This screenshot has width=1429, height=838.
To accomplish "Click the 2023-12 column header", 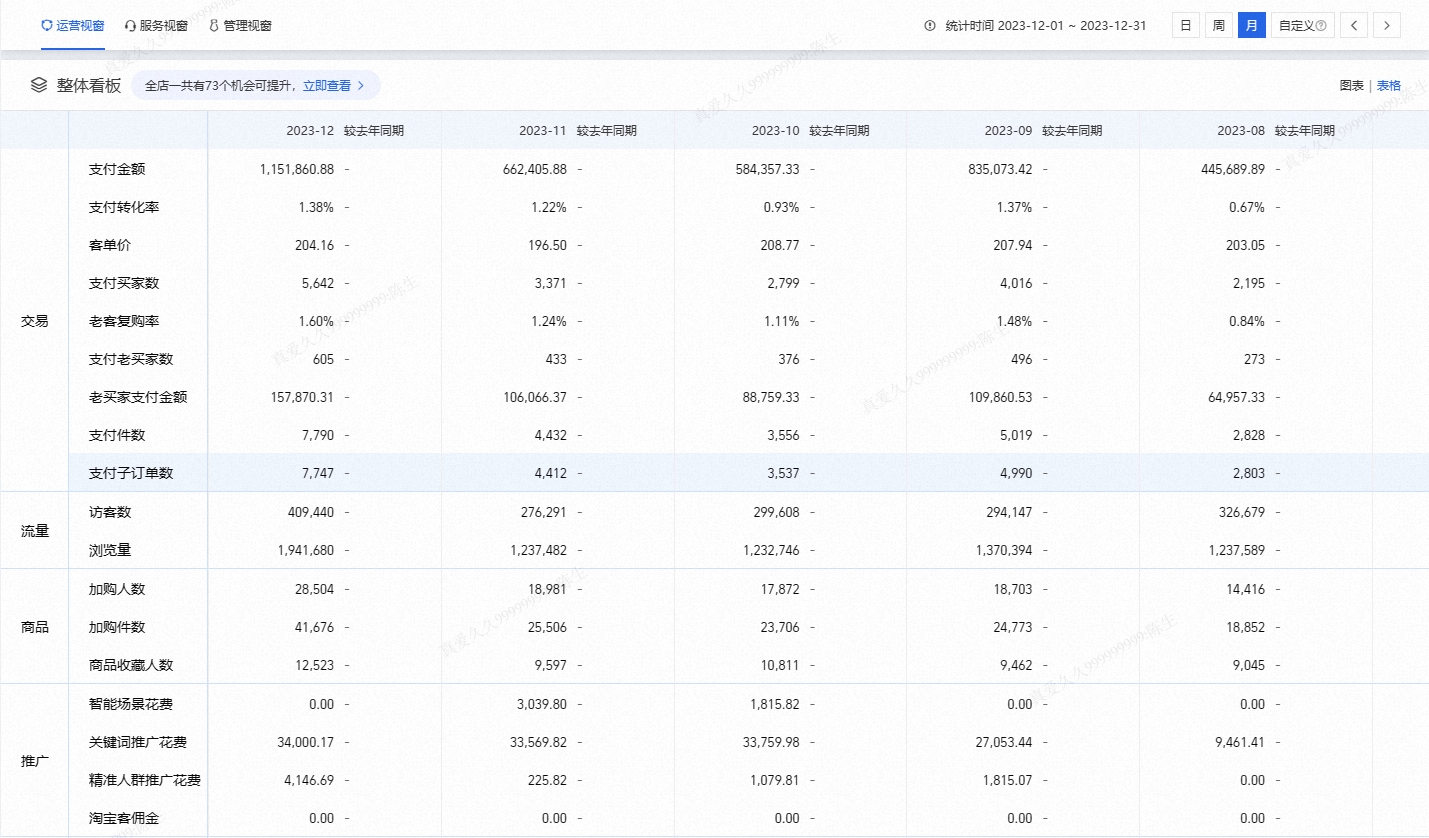I will [x=309, y=130].
